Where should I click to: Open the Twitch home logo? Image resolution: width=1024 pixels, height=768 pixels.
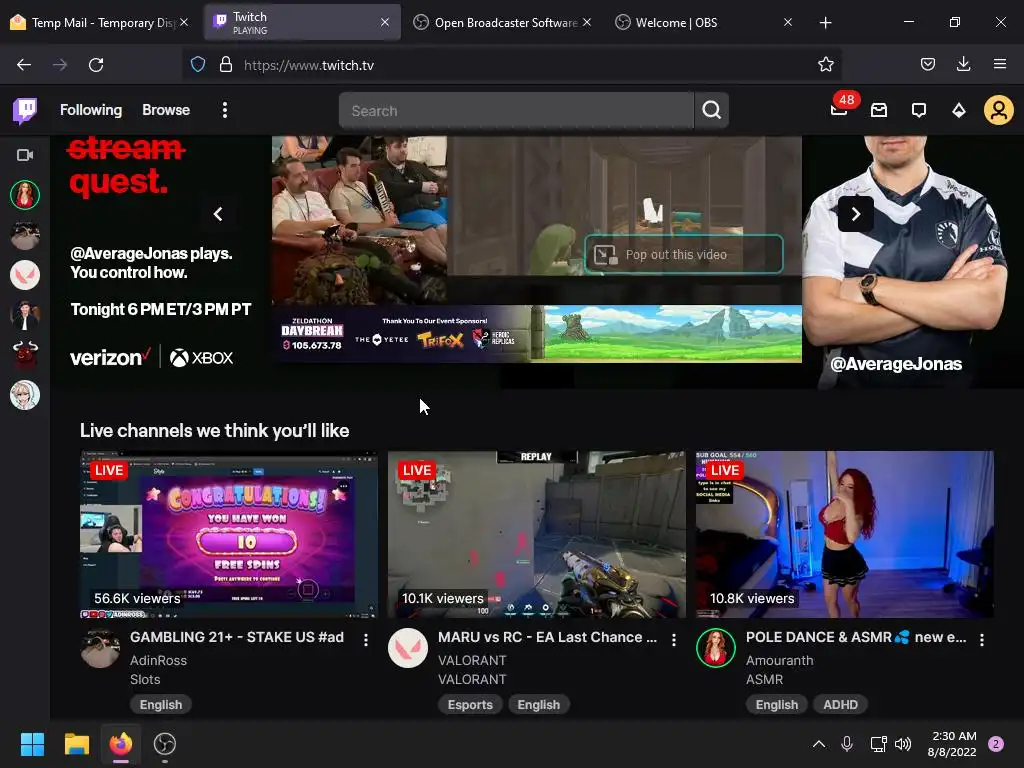pyautogui.click(x=25, y=110)
